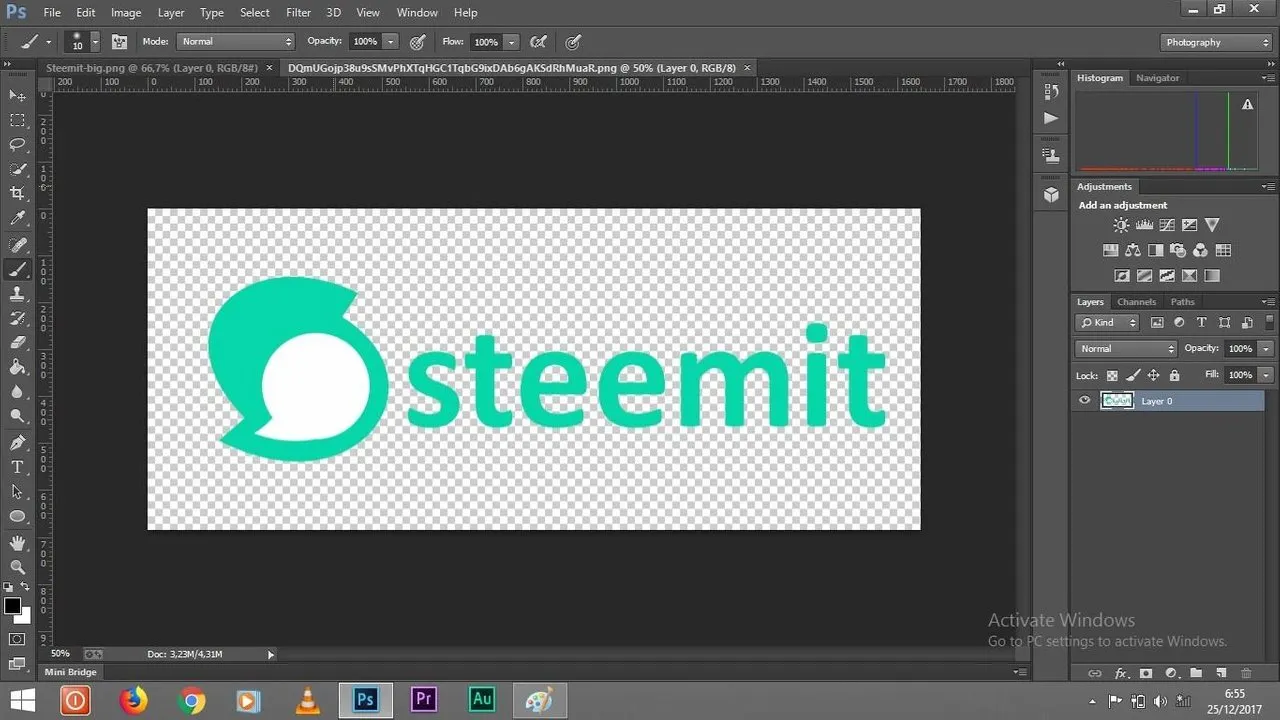Select the Zoom tool
1280x720 pixels.
(x=17, y=567)
